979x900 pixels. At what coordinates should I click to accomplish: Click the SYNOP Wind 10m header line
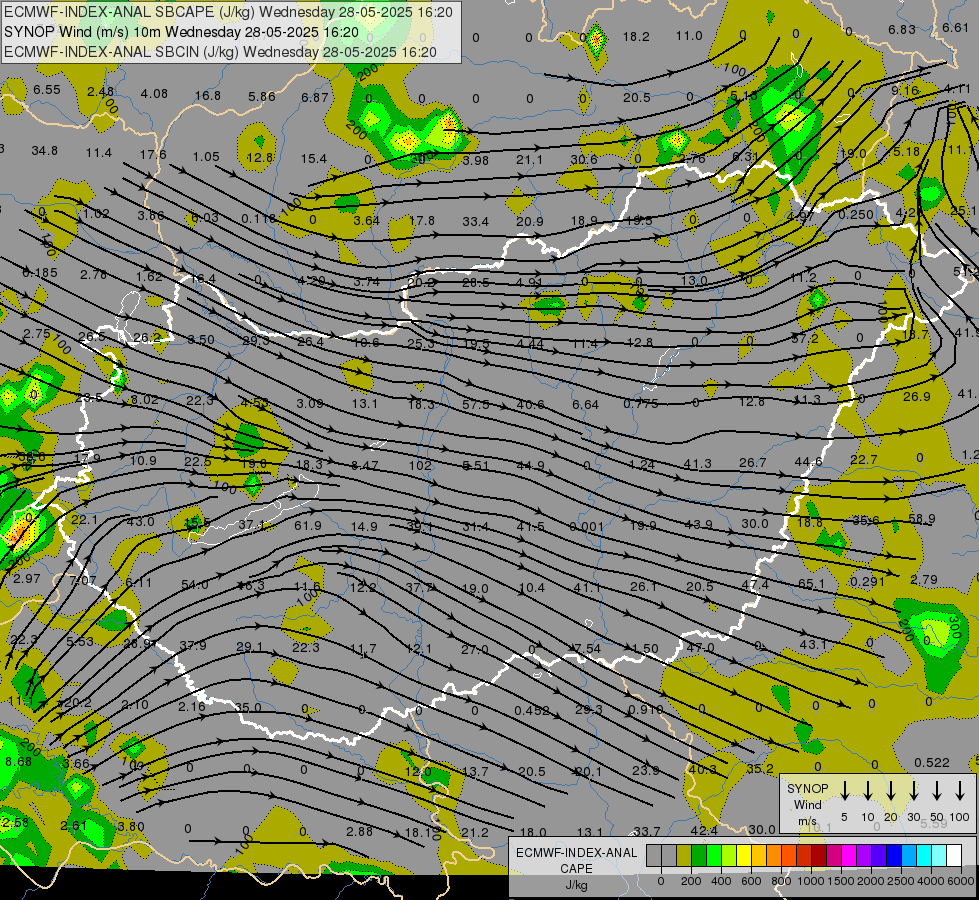(181, 32)
